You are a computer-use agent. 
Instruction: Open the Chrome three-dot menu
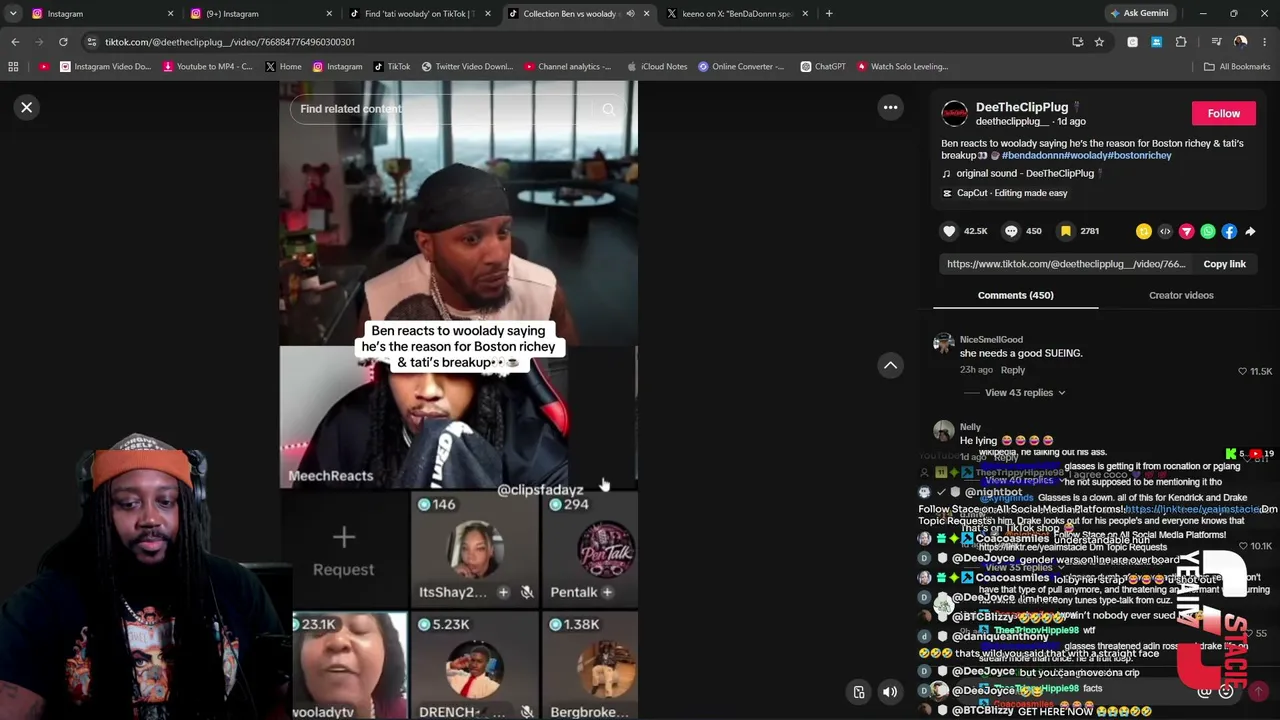click(1265, 42)
